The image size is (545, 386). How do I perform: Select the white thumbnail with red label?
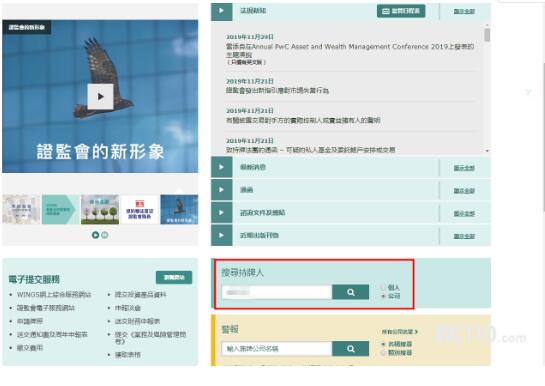(139, 210)
